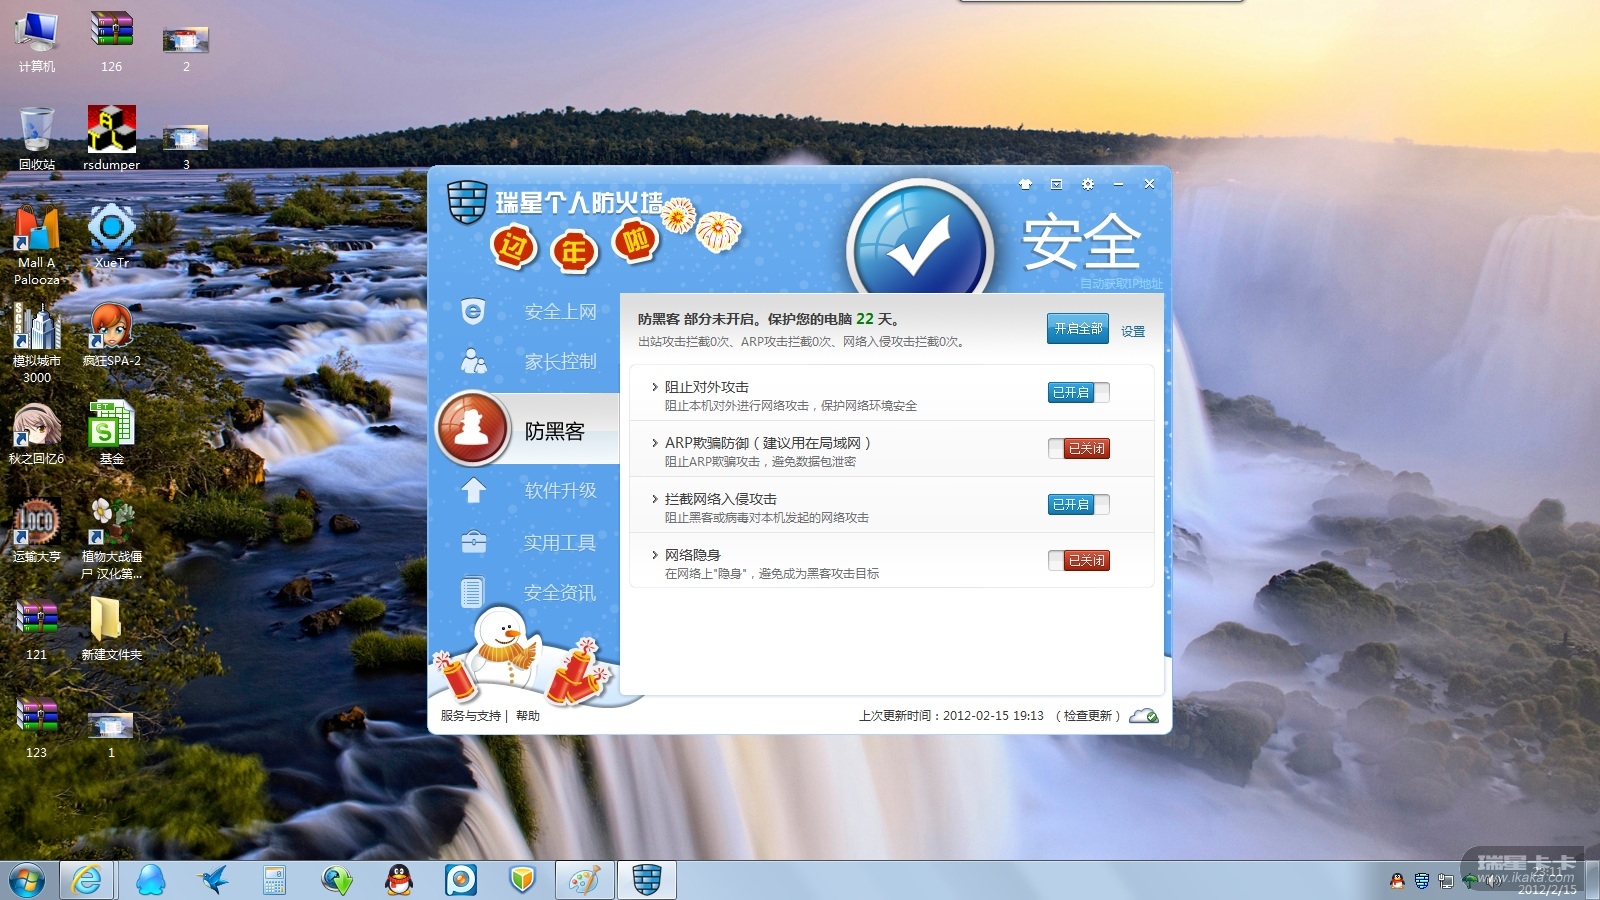Toggle the 拦截网络入侵攻击 switch
The width and height of the screenshot is (1600, 900).
(x=1079, y=505)
